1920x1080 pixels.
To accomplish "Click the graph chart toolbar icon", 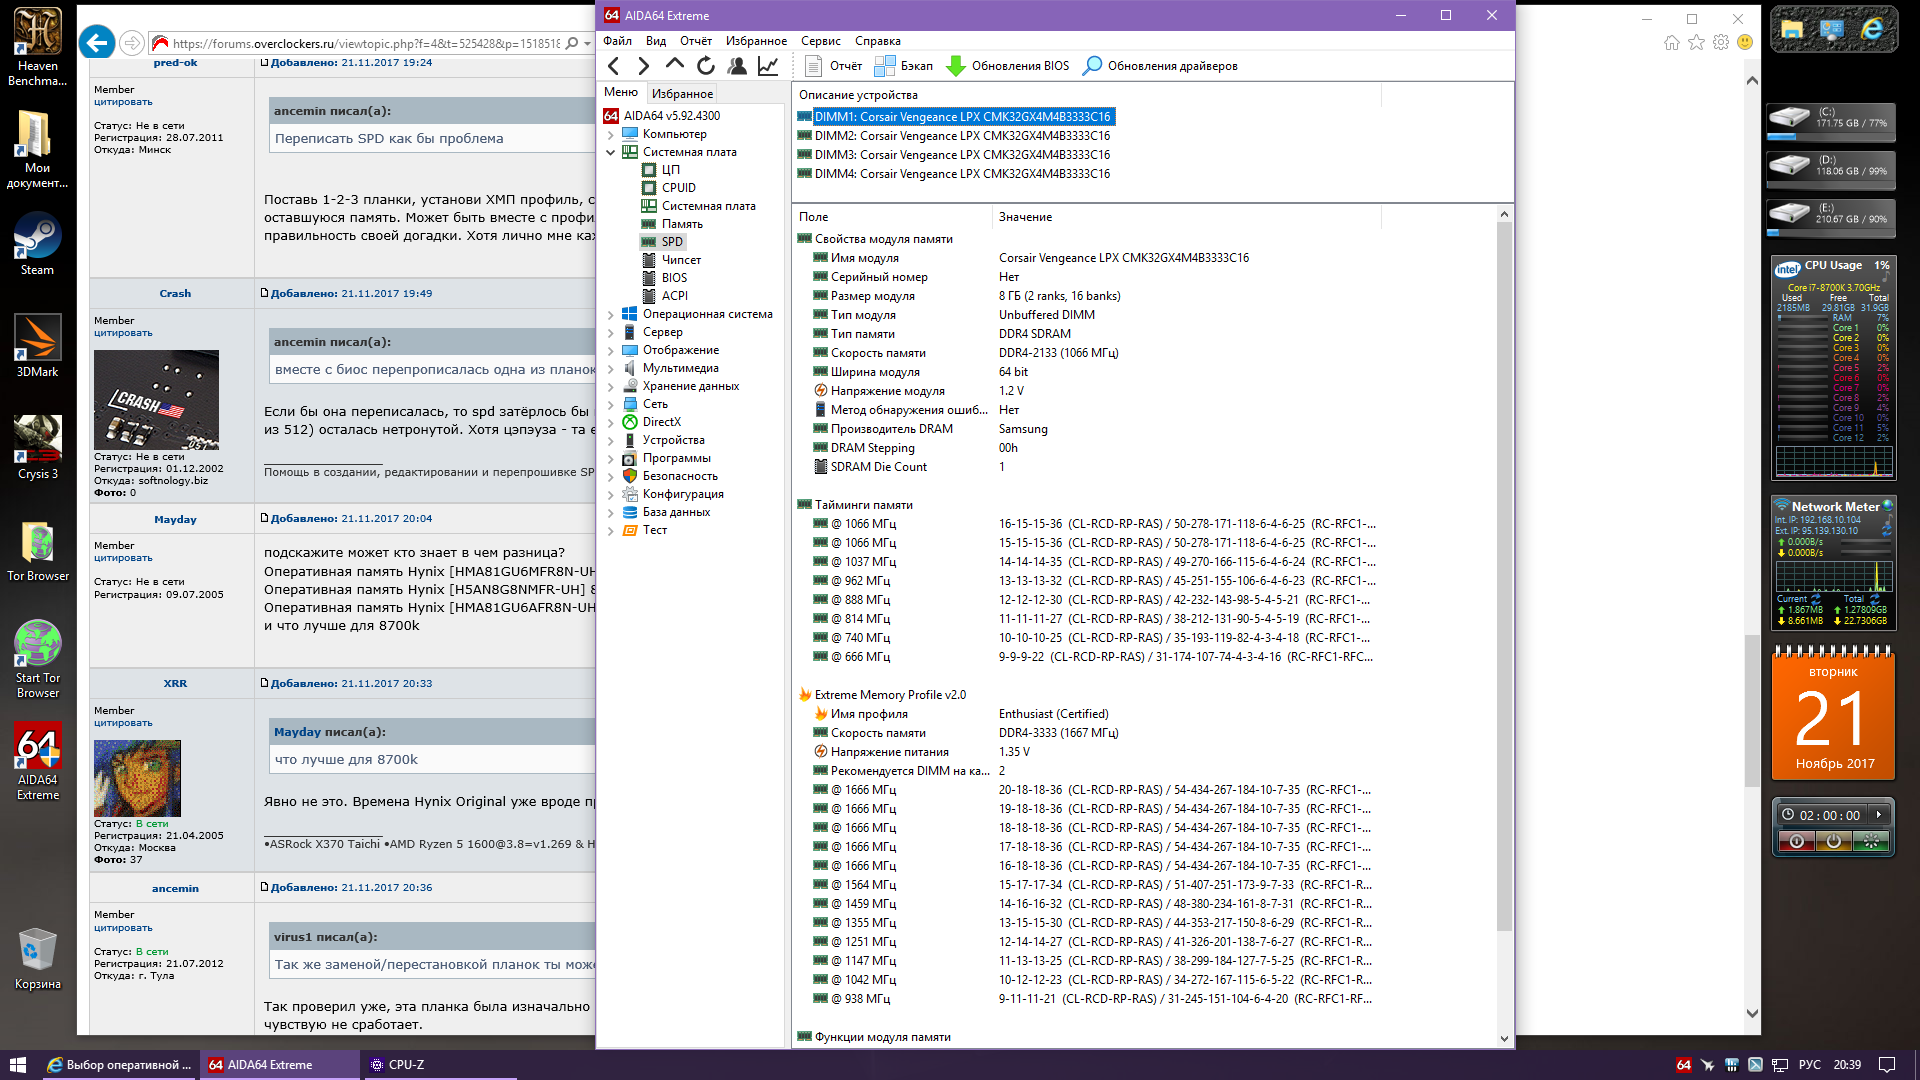I will click(x=768, y=66).
